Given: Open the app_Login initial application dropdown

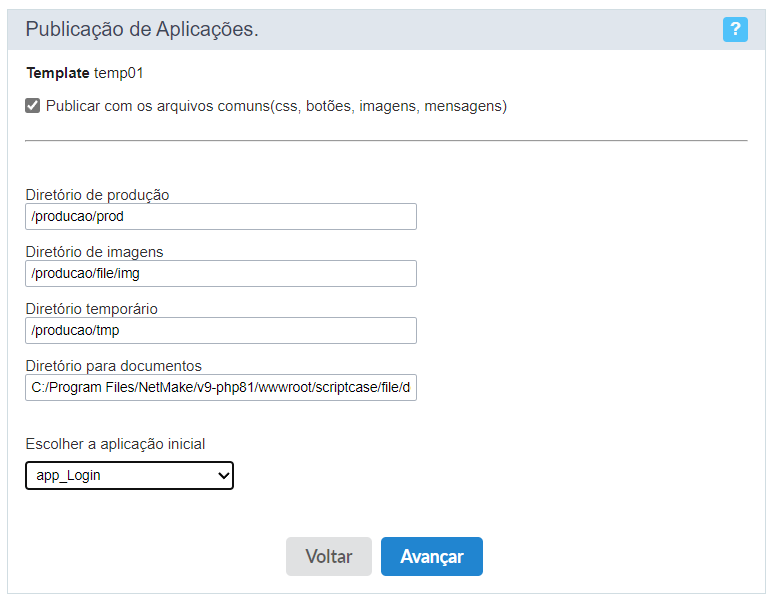Looking at the screenshot, I should point(129,475).
